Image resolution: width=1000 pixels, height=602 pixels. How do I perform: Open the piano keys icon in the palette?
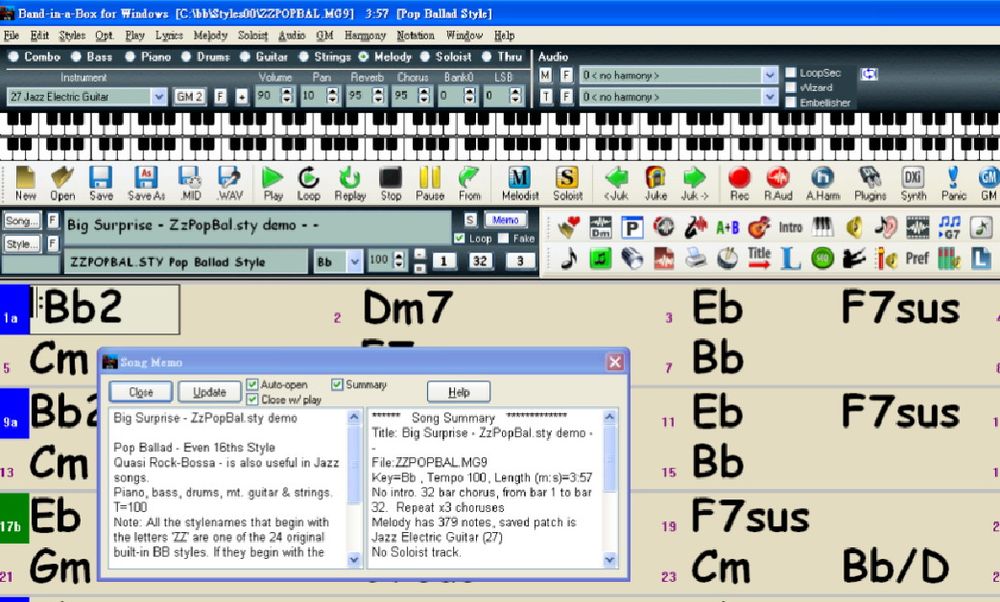pos(823,227)
